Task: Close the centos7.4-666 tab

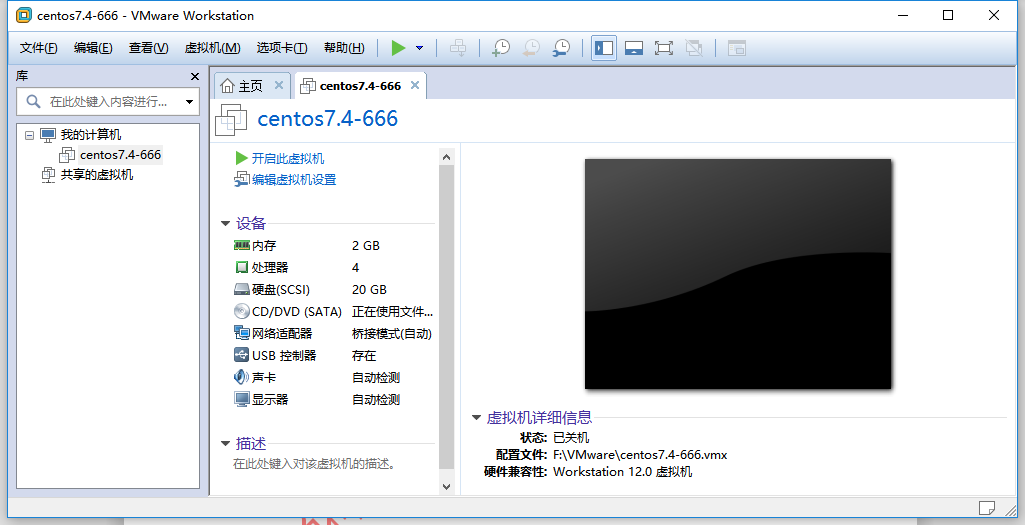Action: [414, 85]
